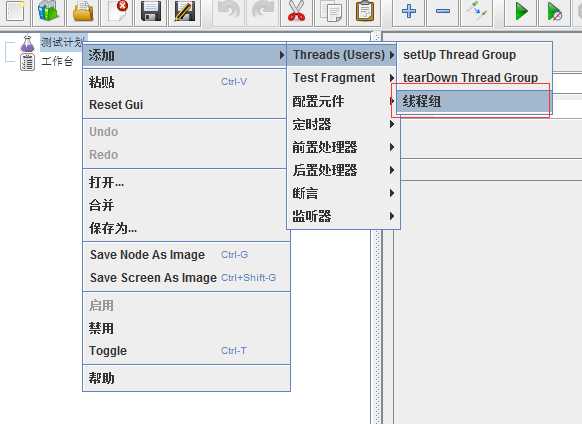This screenshot has width=582, height=424.
Task: Click the Ctrl-T shortcut text
Action: tap(234, 350)
